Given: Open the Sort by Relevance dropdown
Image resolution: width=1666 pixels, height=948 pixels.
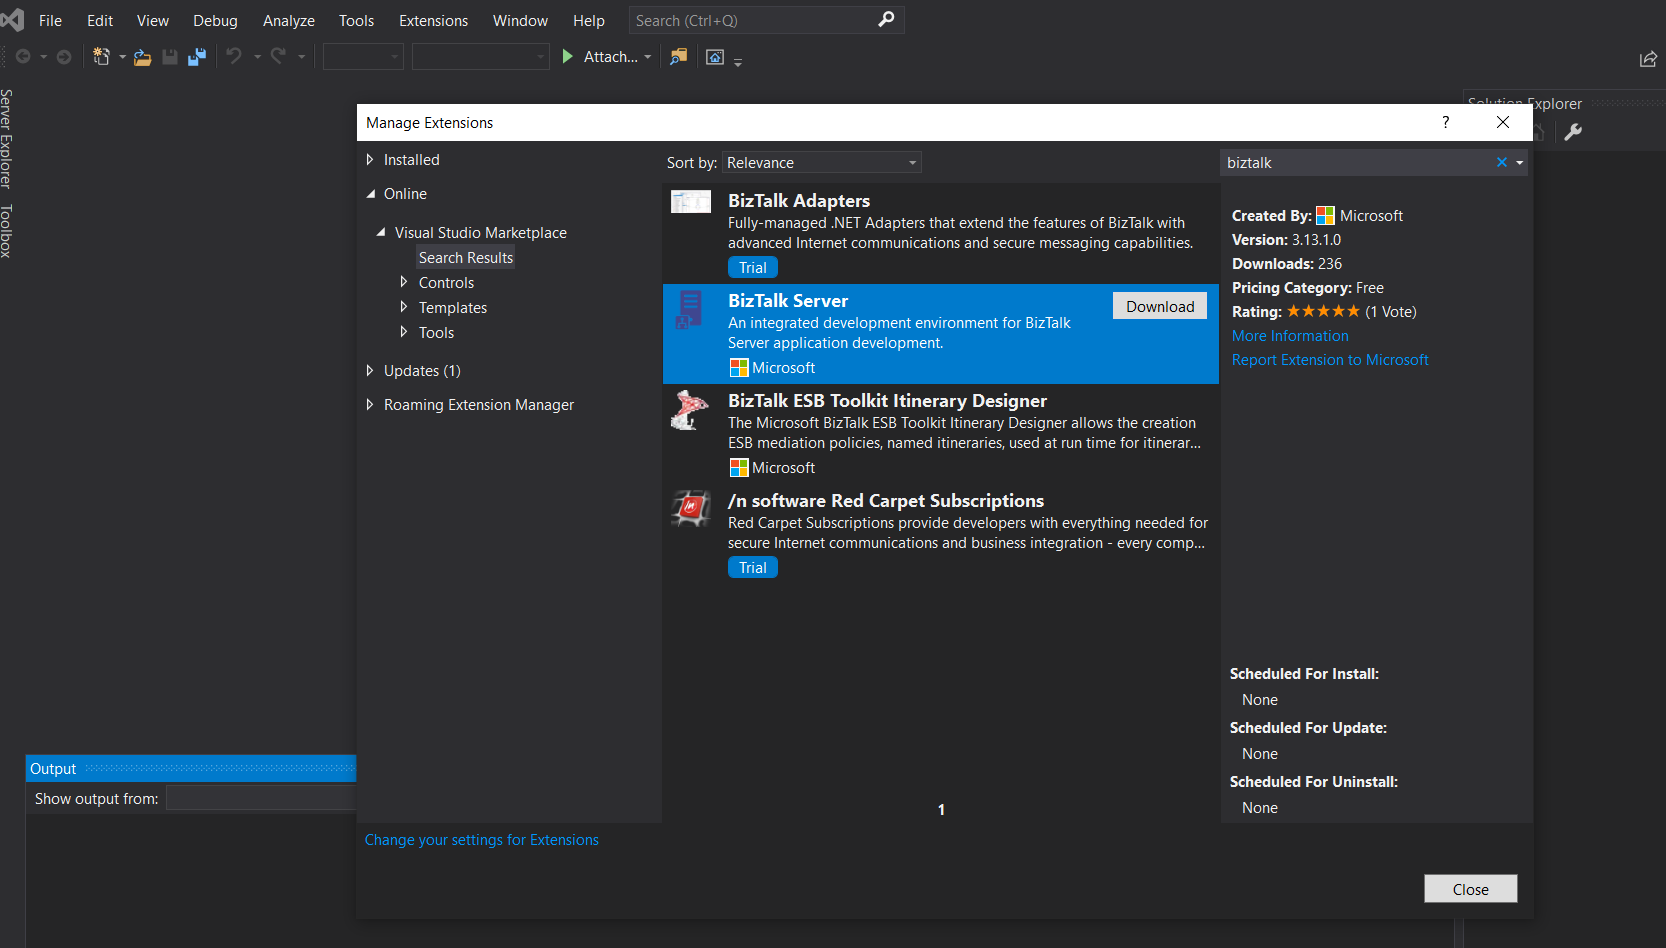Looking at the screenshot, I should 821,162.
